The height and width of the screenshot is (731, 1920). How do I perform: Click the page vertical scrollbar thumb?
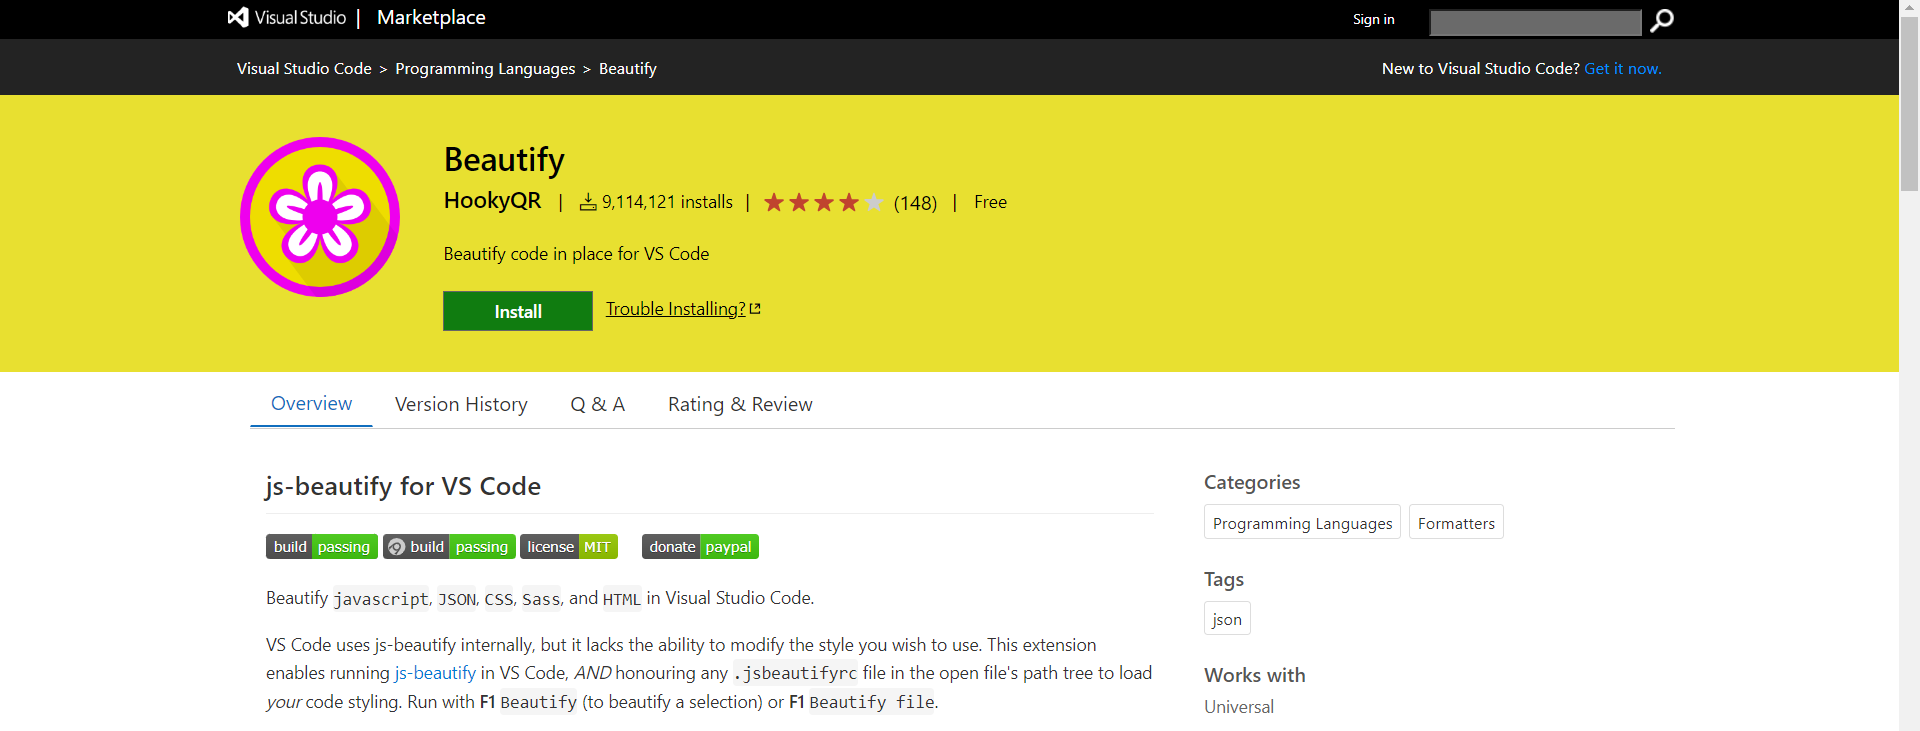1909,104
